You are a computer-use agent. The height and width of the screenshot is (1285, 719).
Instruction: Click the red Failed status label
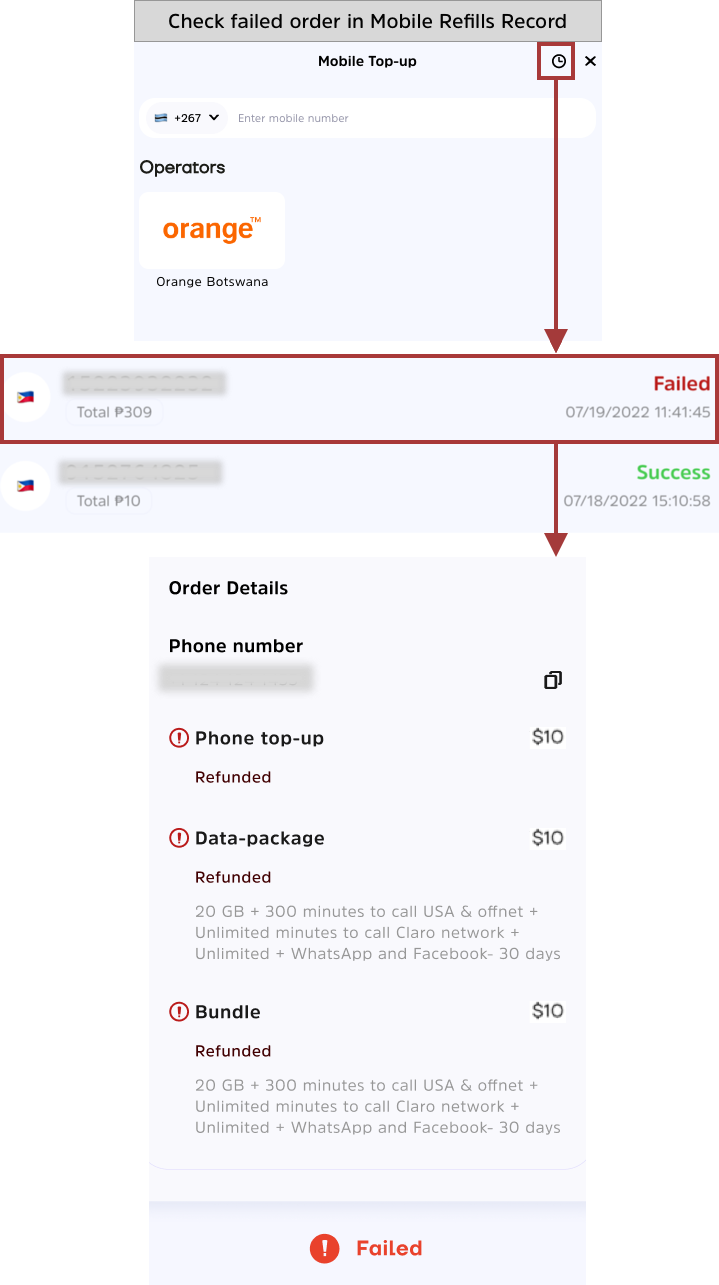click(x=681, y=384)
